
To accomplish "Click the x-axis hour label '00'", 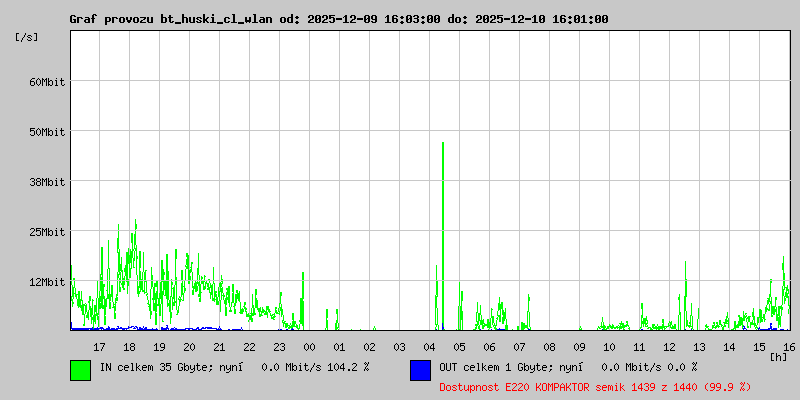I will tap(309, 347).
